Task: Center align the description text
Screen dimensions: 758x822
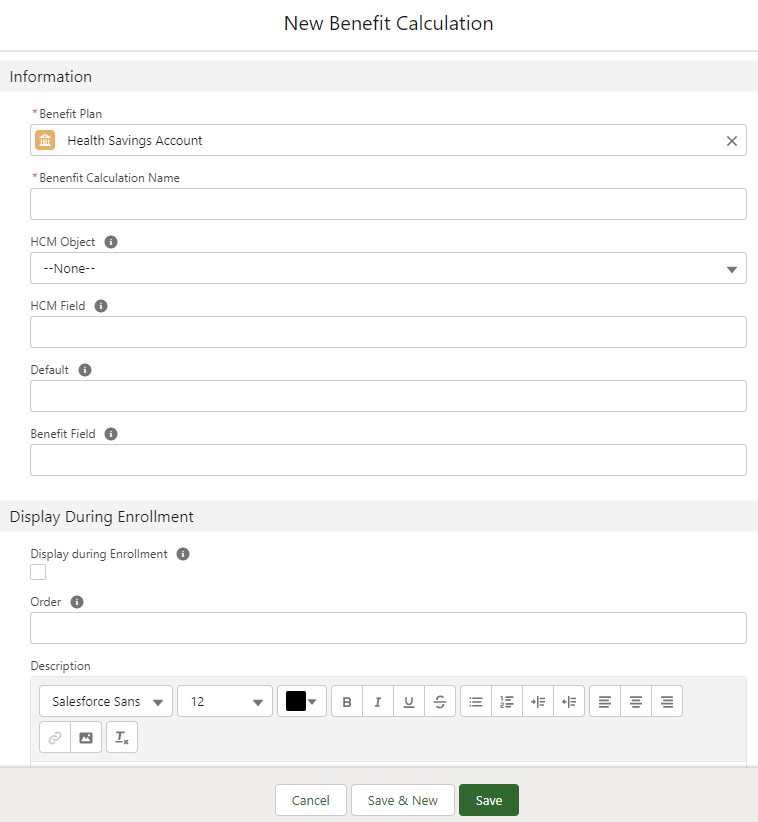Action: click(x=636, y=701)
